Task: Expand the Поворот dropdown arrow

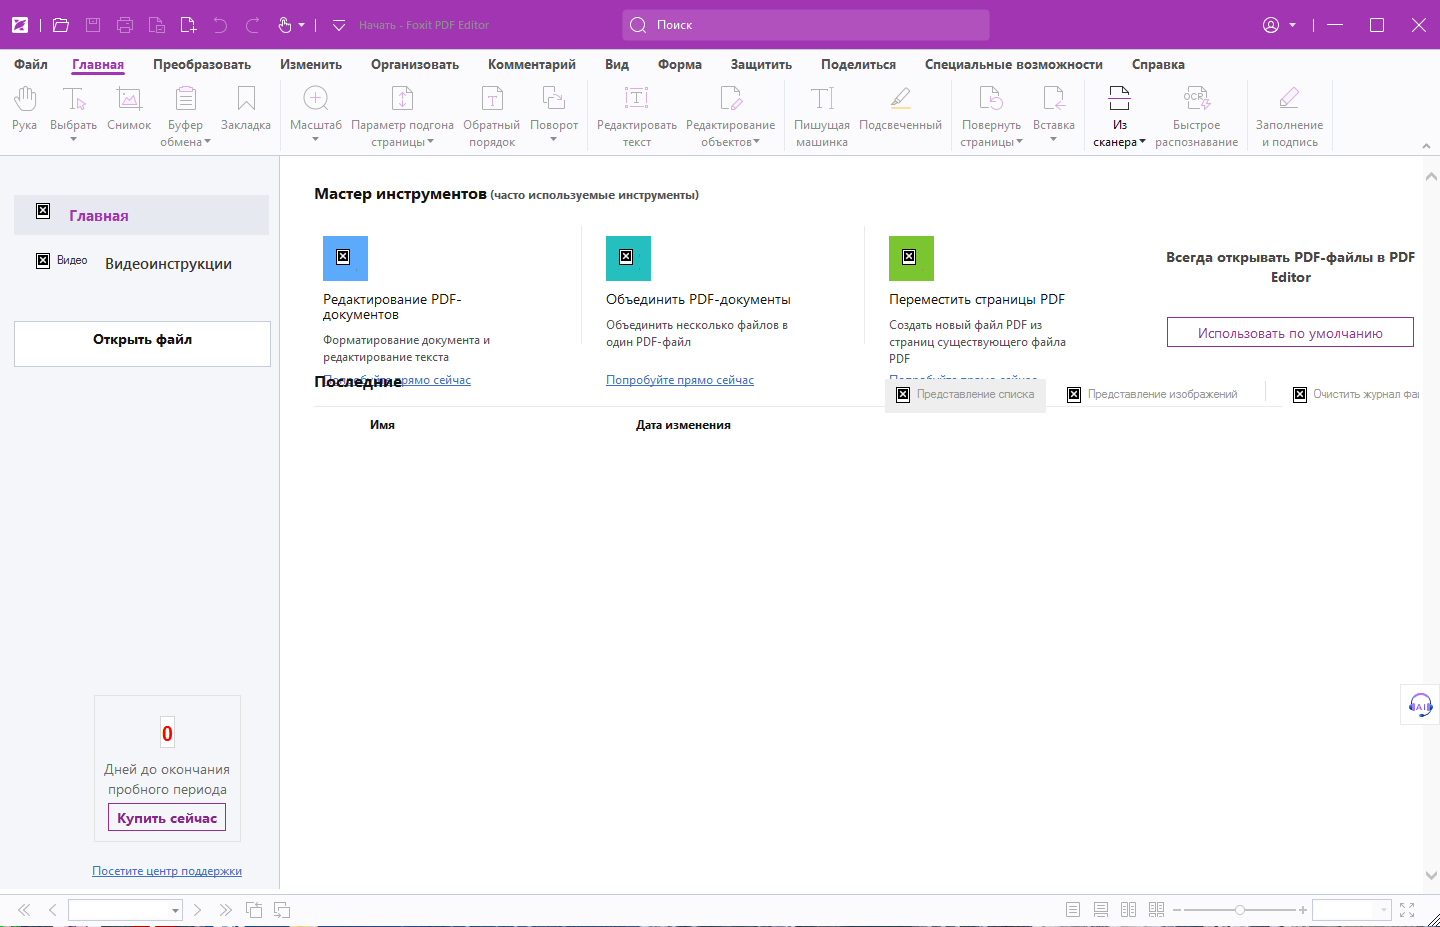Action: [553, 140]
